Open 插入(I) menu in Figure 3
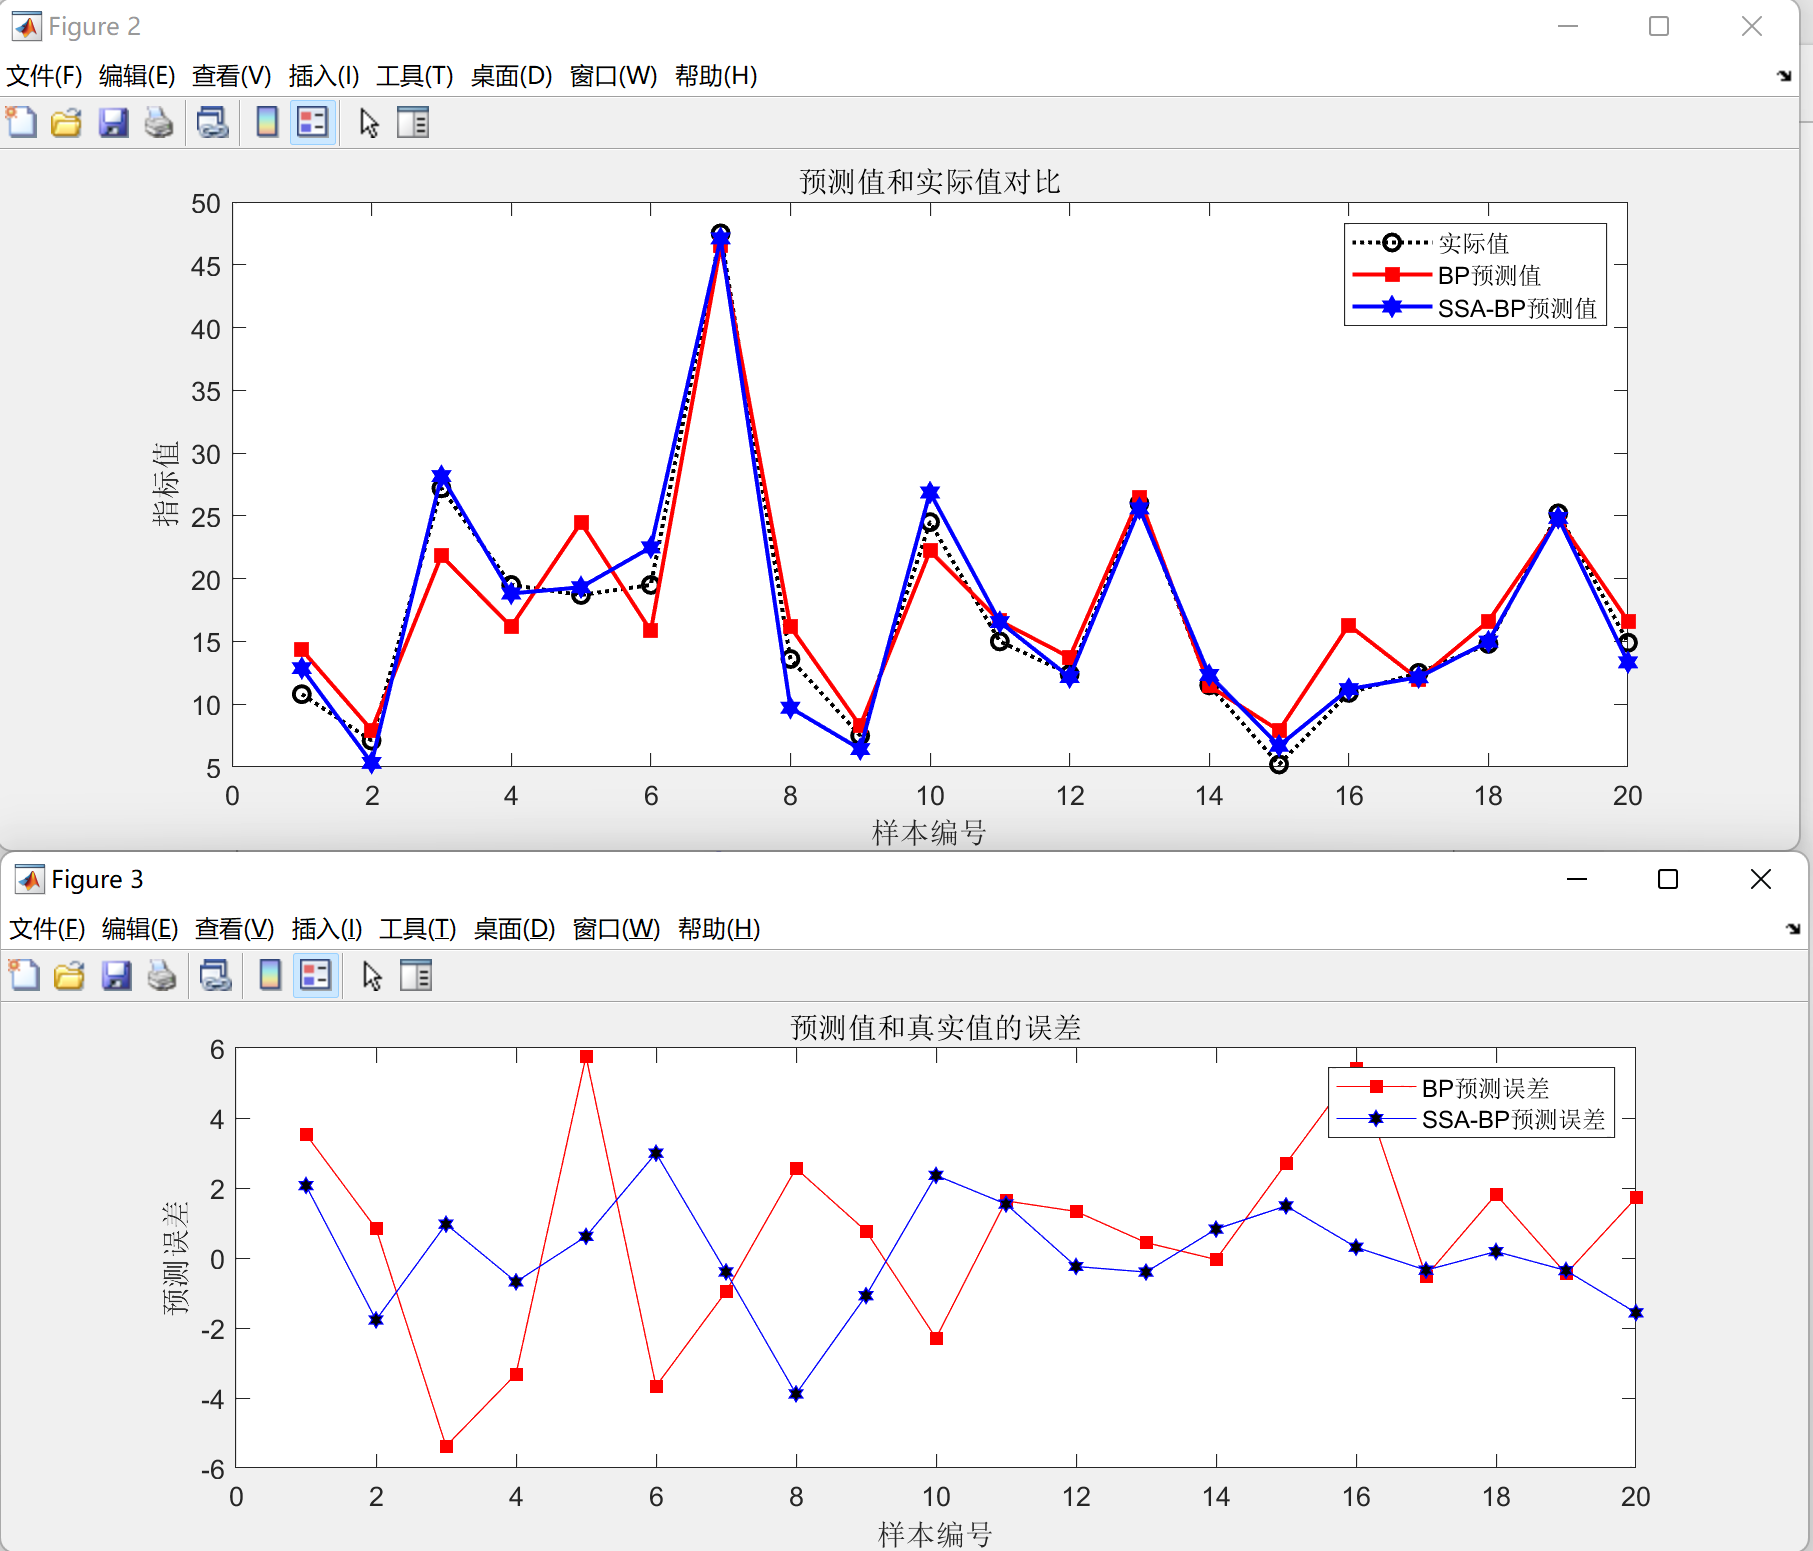Viewport: 1813px width, 1551px height. click(x=327, y=929)
